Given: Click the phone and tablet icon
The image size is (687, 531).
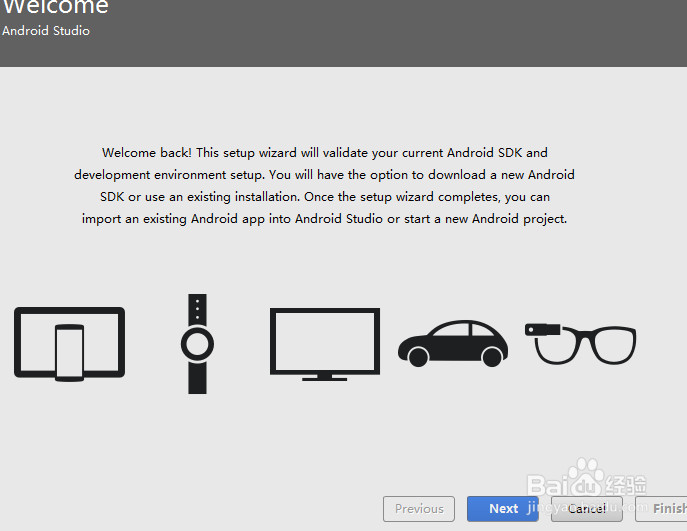Looking at the screenshot, I should tap(70, 344).
